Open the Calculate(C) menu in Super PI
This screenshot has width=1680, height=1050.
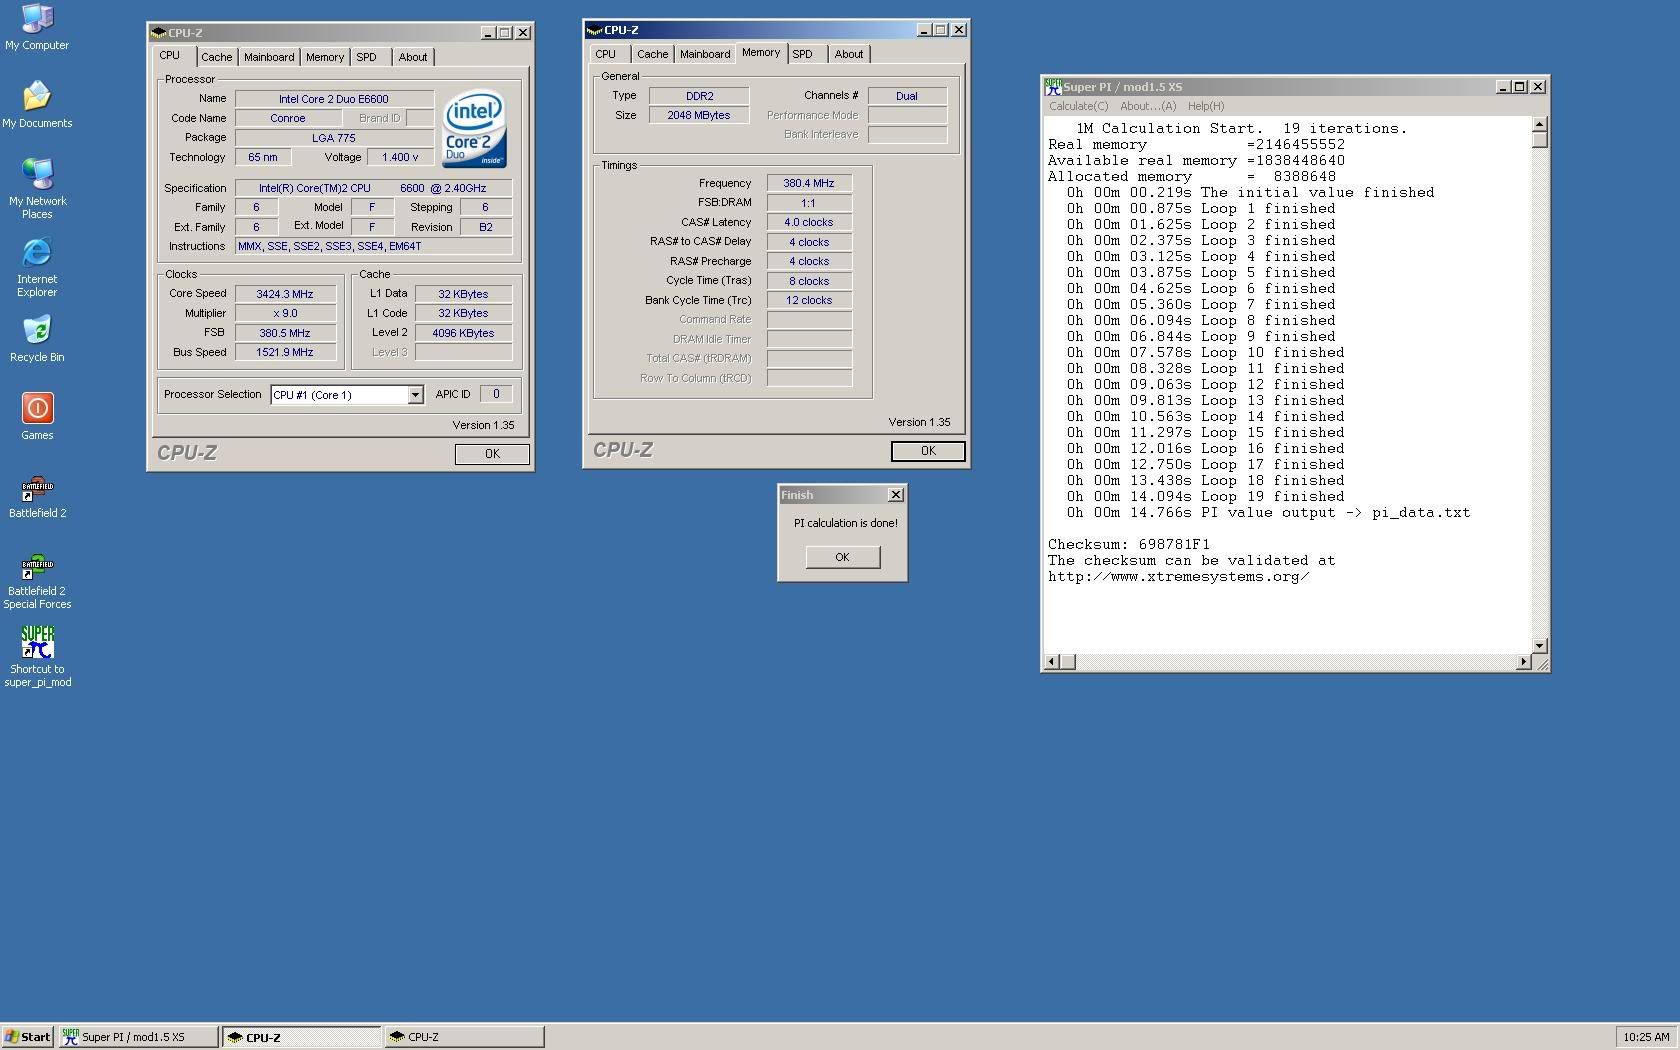pos(1078,106)
